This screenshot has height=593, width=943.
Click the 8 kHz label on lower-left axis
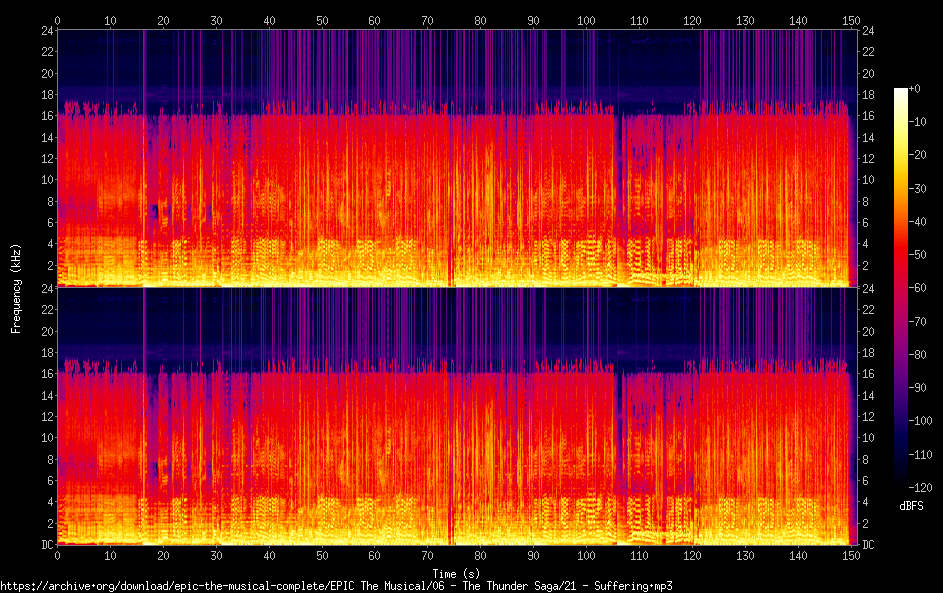click(x=47, y=460)
